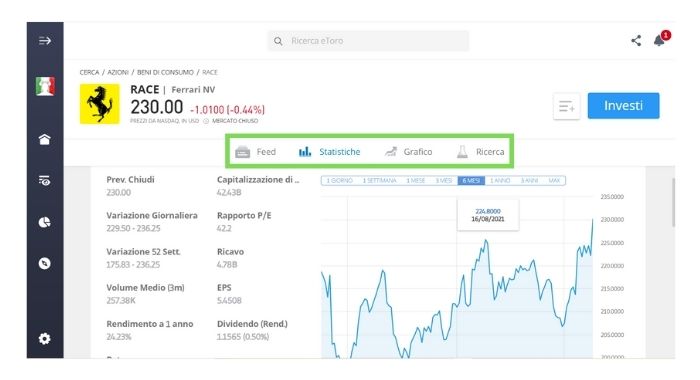Open the discover compass icon in sidebar

pos(45,263)
